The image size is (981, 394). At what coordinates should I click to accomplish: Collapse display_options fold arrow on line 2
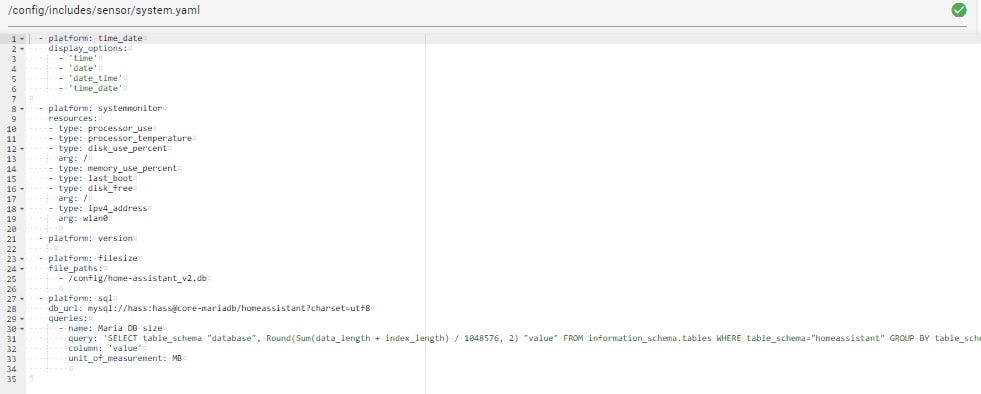[x=22, y=49]
